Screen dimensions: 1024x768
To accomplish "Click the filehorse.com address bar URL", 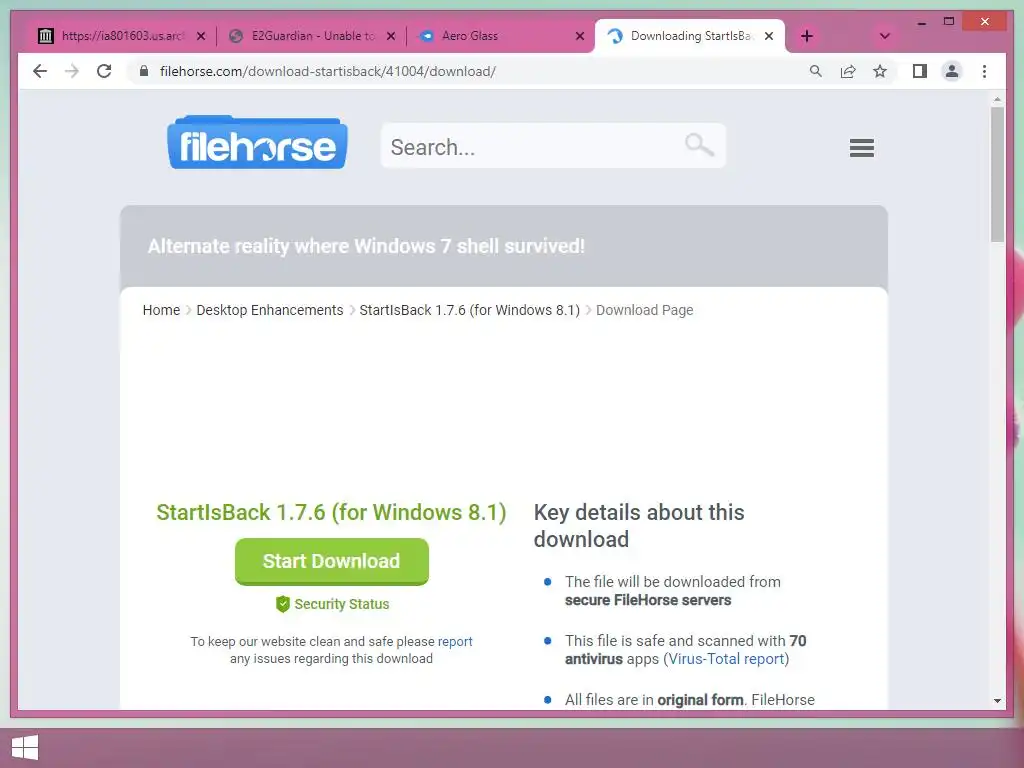I will tap(328, 71).
